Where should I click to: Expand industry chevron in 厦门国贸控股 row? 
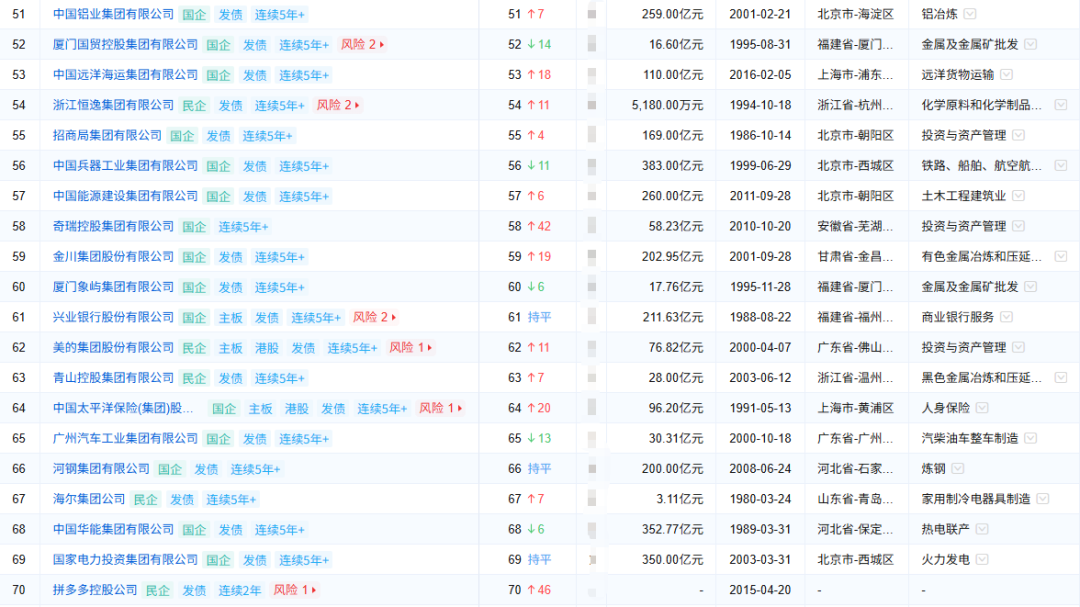coord(1030,44)
